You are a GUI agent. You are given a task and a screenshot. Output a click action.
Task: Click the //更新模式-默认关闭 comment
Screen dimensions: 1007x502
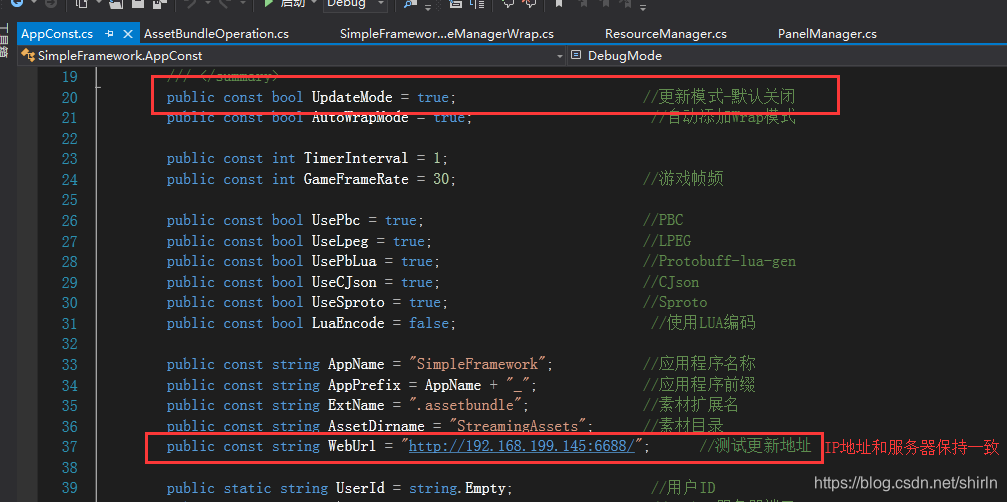point(719,98)
